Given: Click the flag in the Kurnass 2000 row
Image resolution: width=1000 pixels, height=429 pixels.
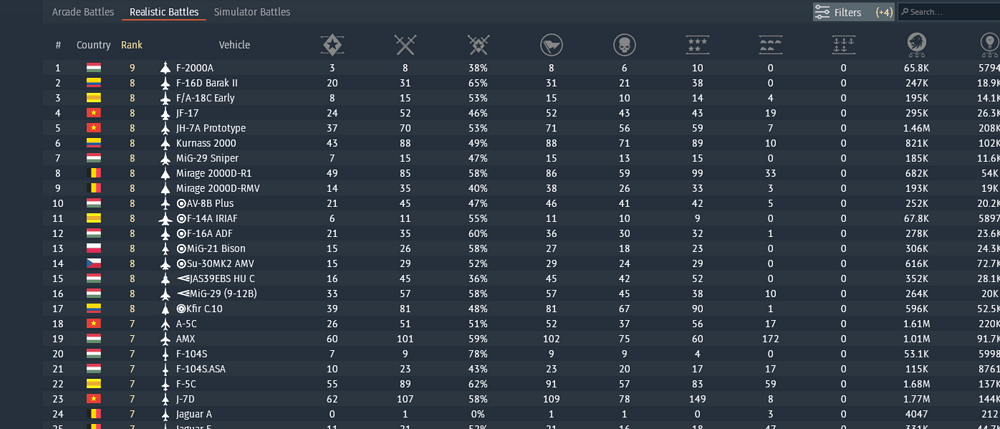Looking at the screenshot, I should point(93,143).
